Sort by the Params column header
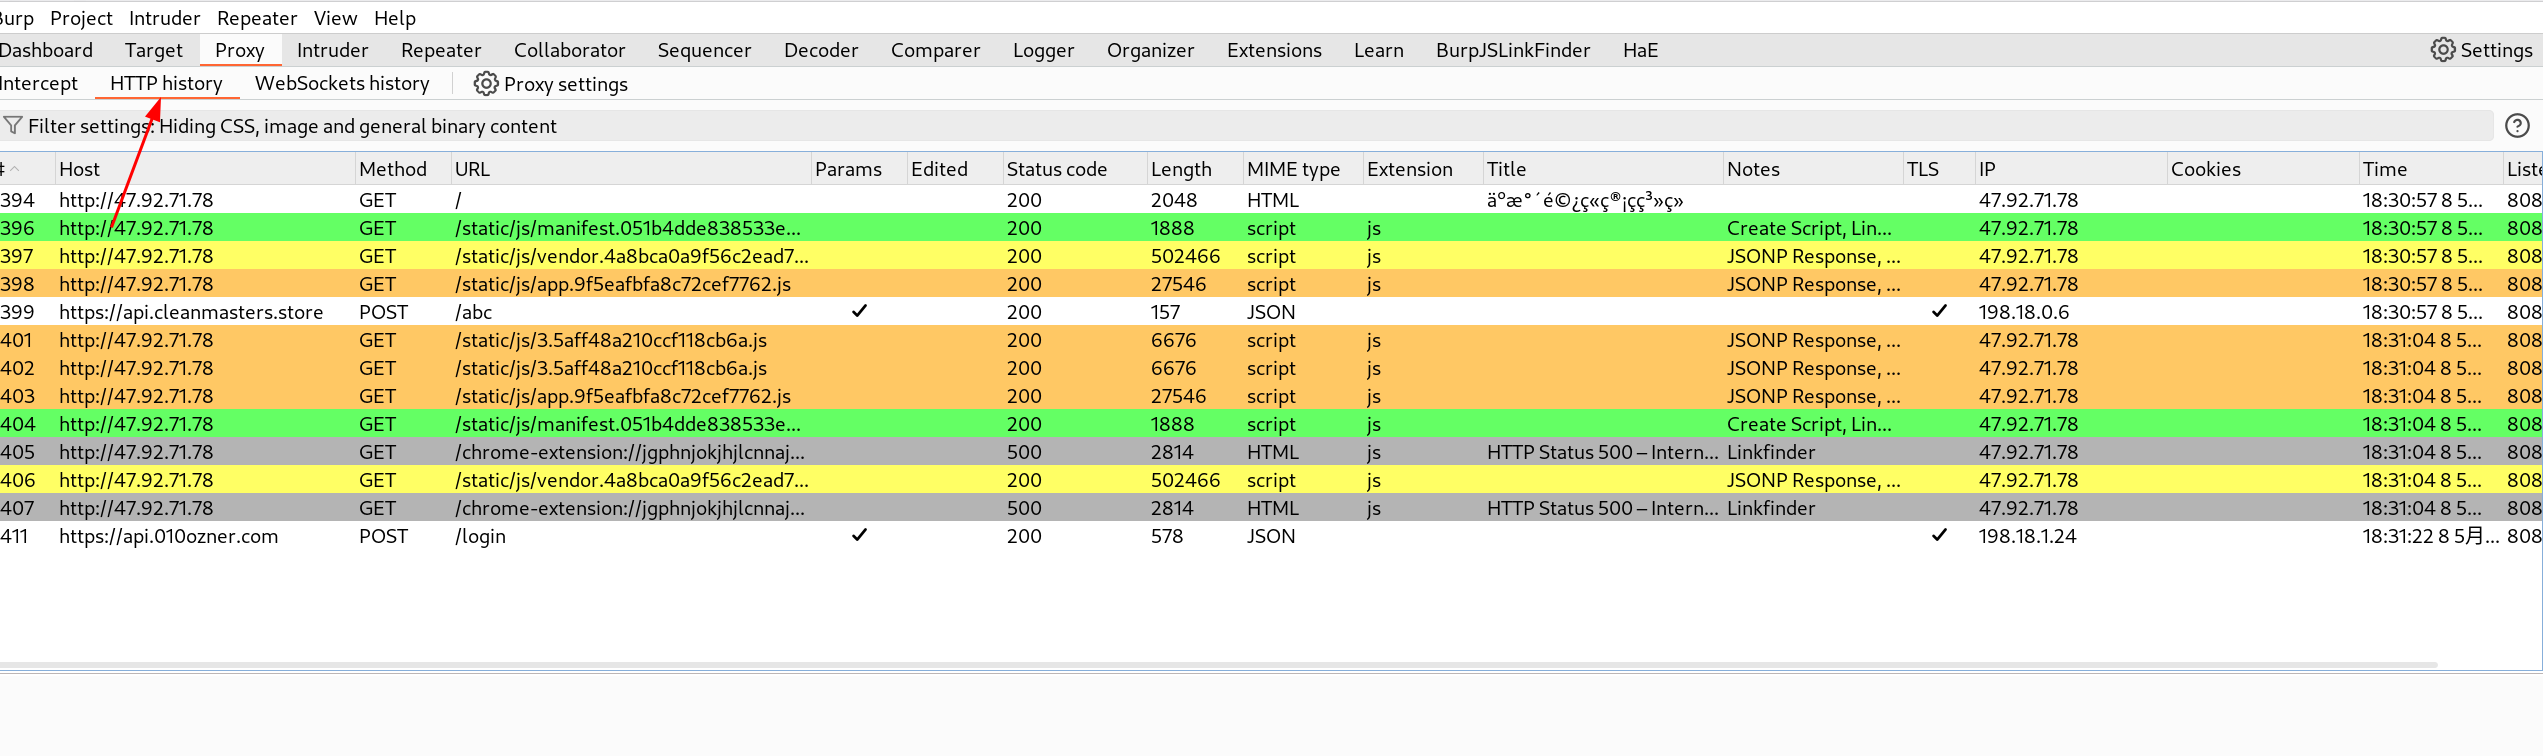The image size is (2543, 756). 858,169
